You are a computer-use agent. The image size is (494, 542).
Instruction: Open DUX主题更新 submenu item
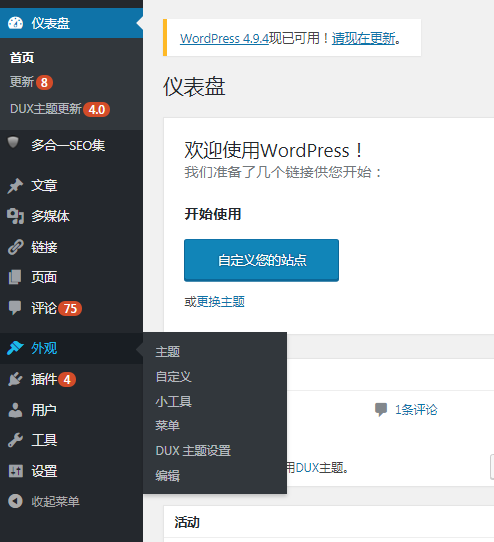(60, 109)
